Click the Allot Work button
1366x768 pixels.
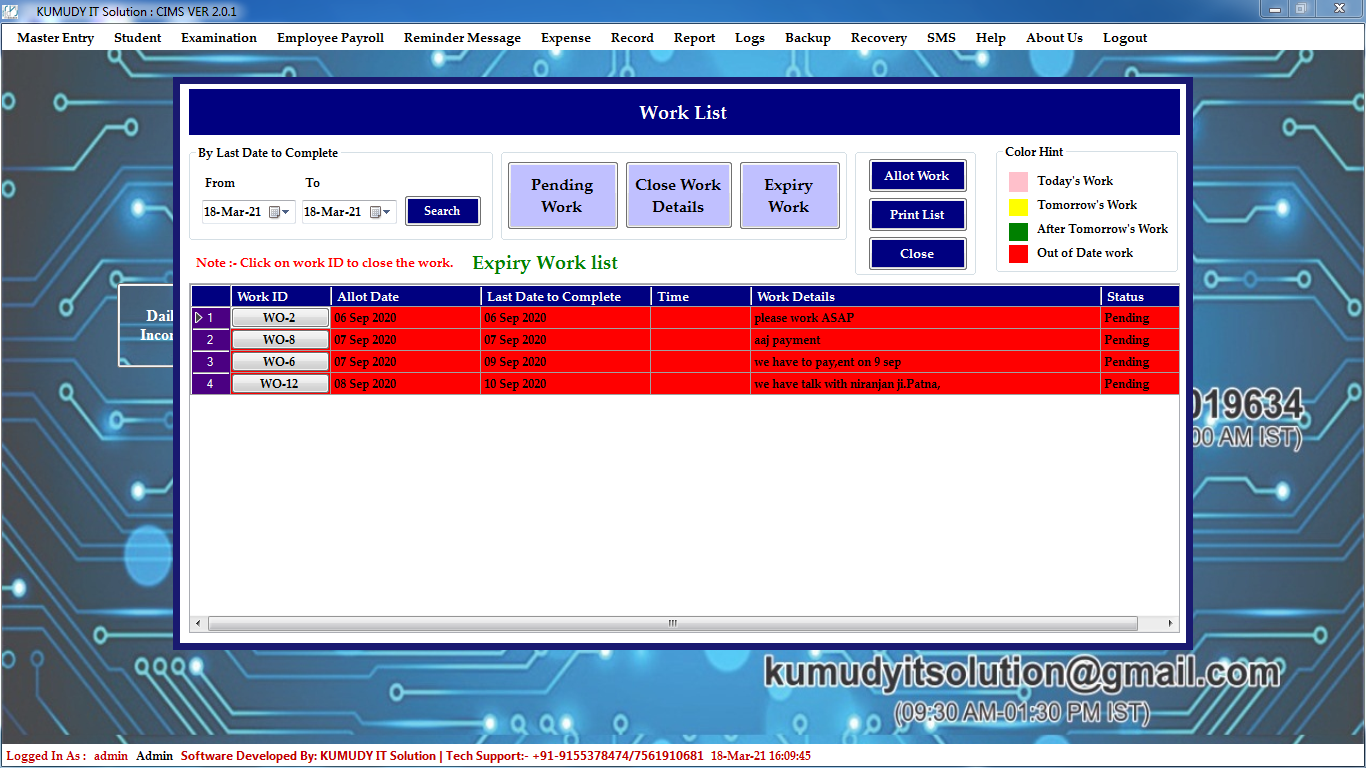click(x=916, y=176)
